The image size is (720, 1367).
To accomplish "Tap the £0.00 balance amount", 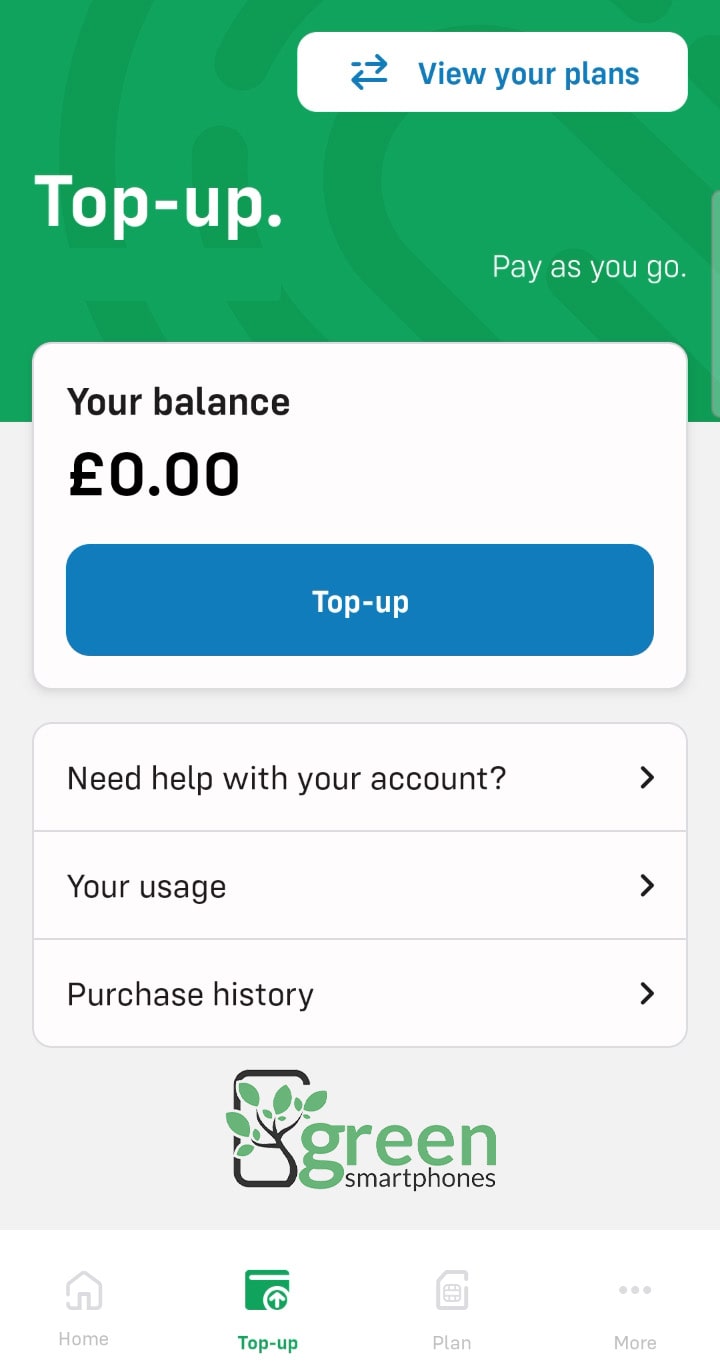I will pos(154,474).
